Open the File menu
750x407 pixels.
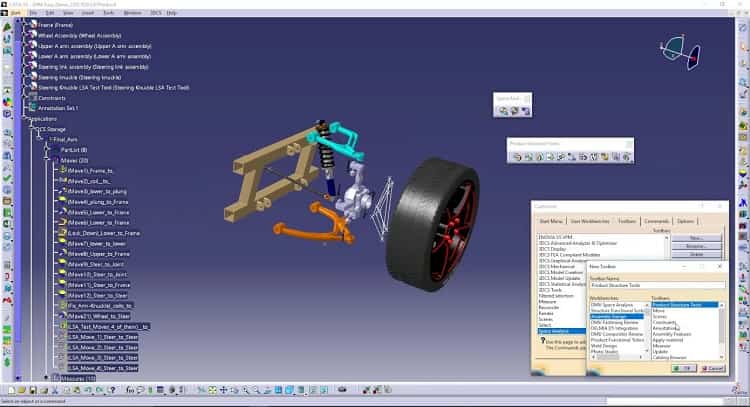pos(33,13)
